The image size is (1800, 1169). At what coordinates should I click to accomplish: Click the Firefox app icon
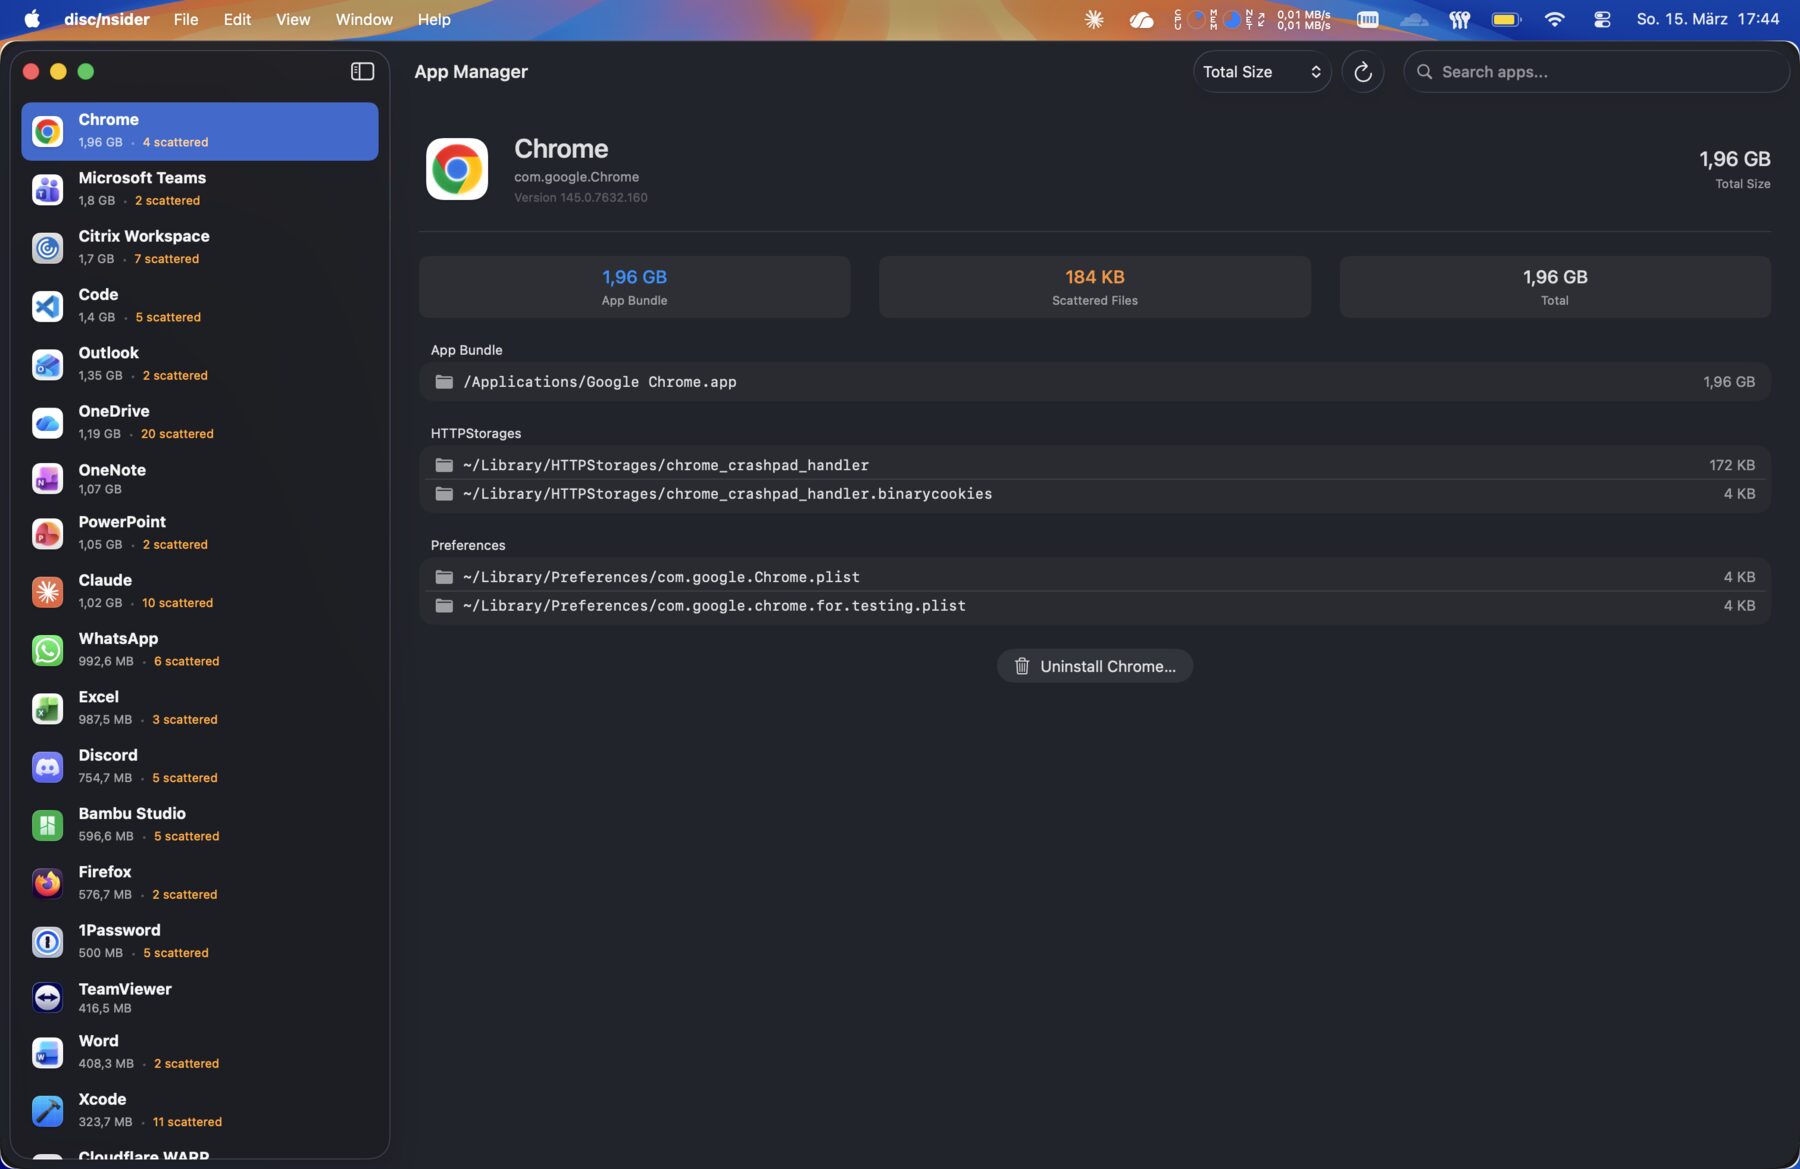[x=47, y=883]
